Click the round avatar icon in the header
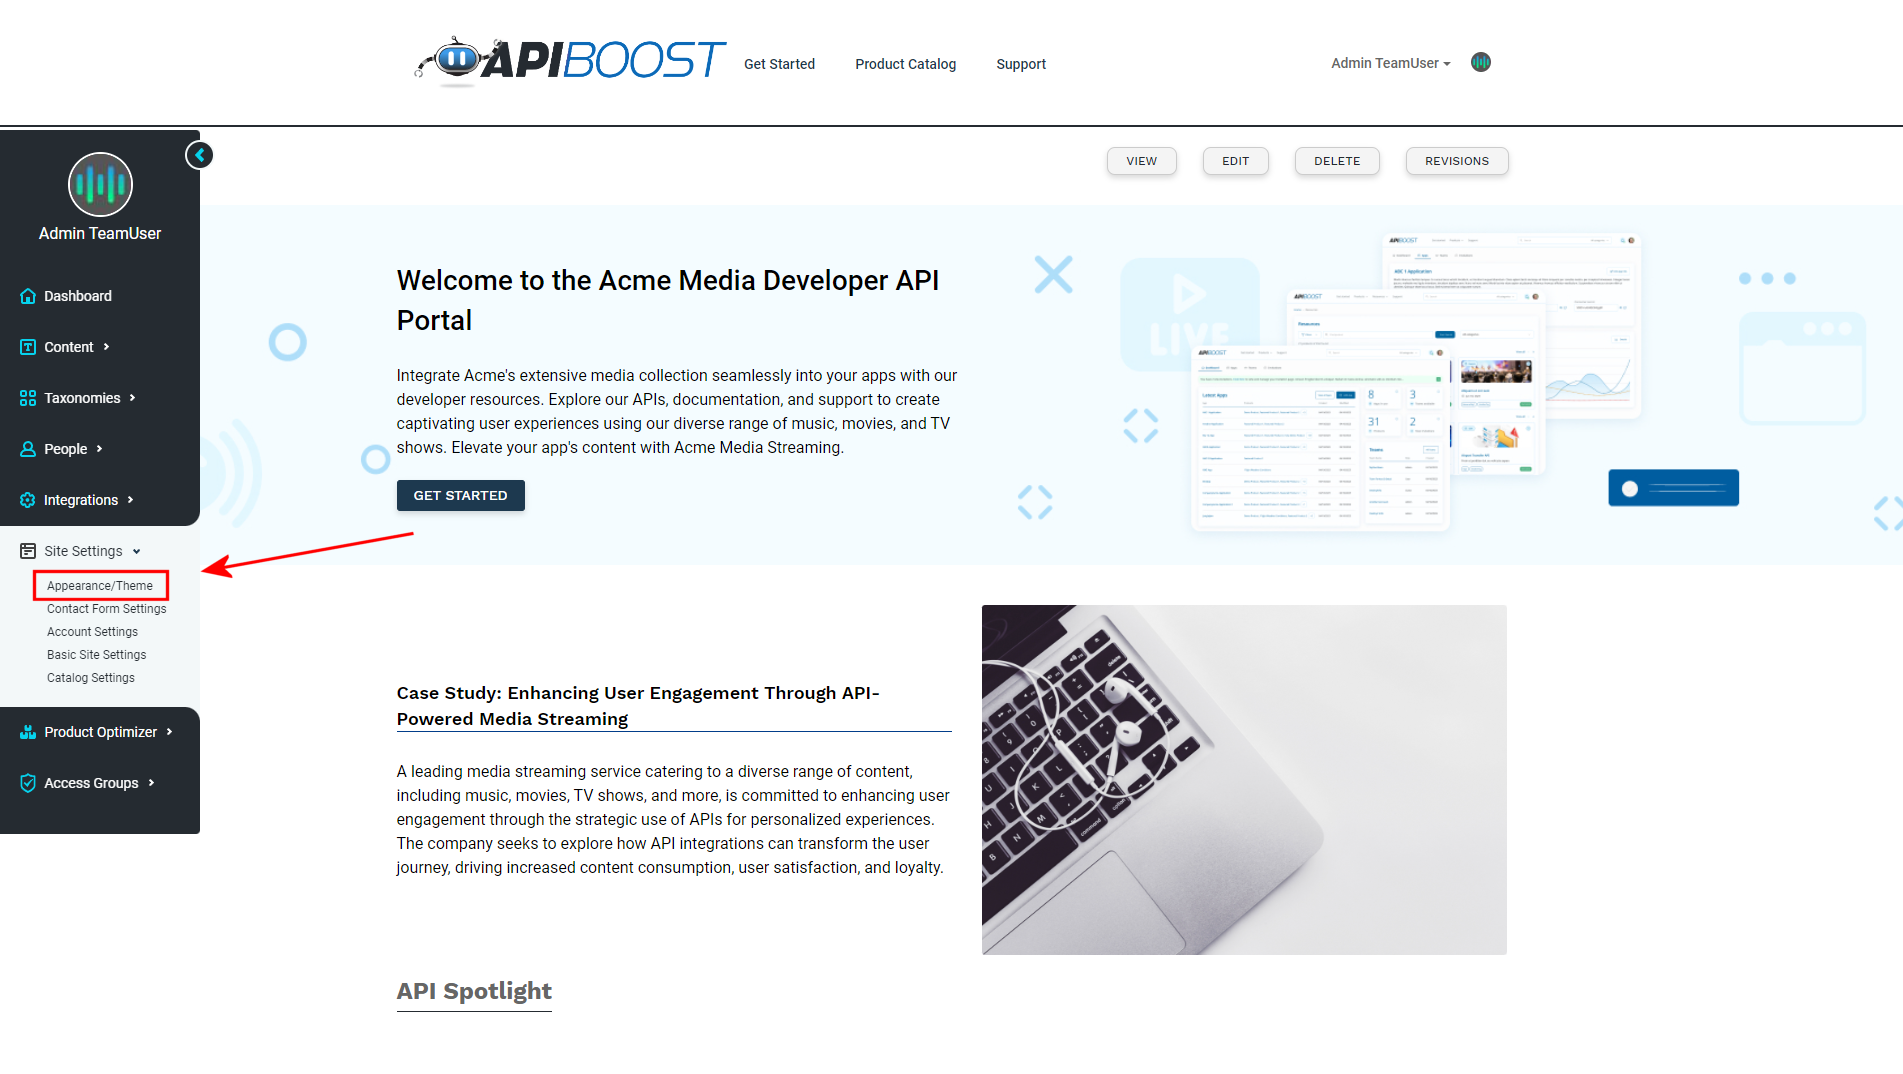1903x1074 pixels. pyautogui.click(x=1481, y=62)
